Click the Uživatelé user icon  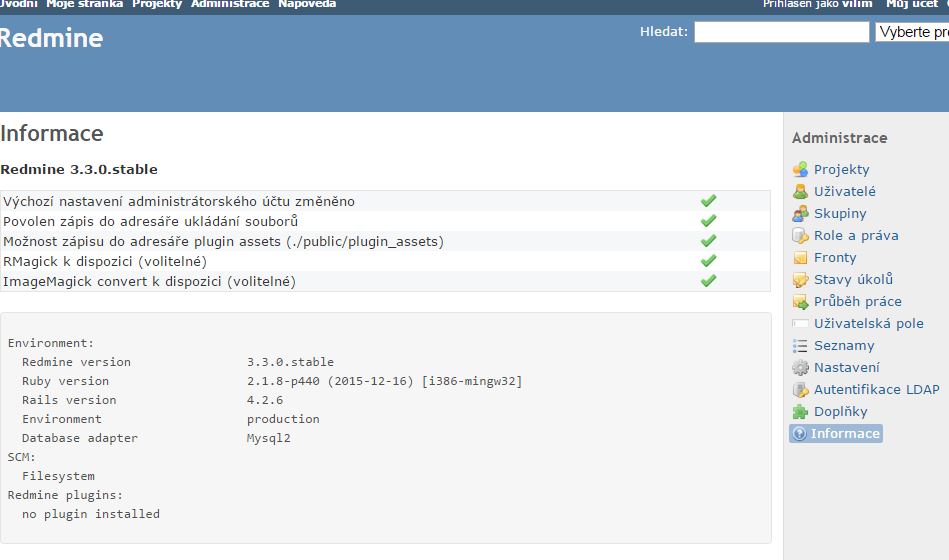pyautogui.click(x=800, y=191)
